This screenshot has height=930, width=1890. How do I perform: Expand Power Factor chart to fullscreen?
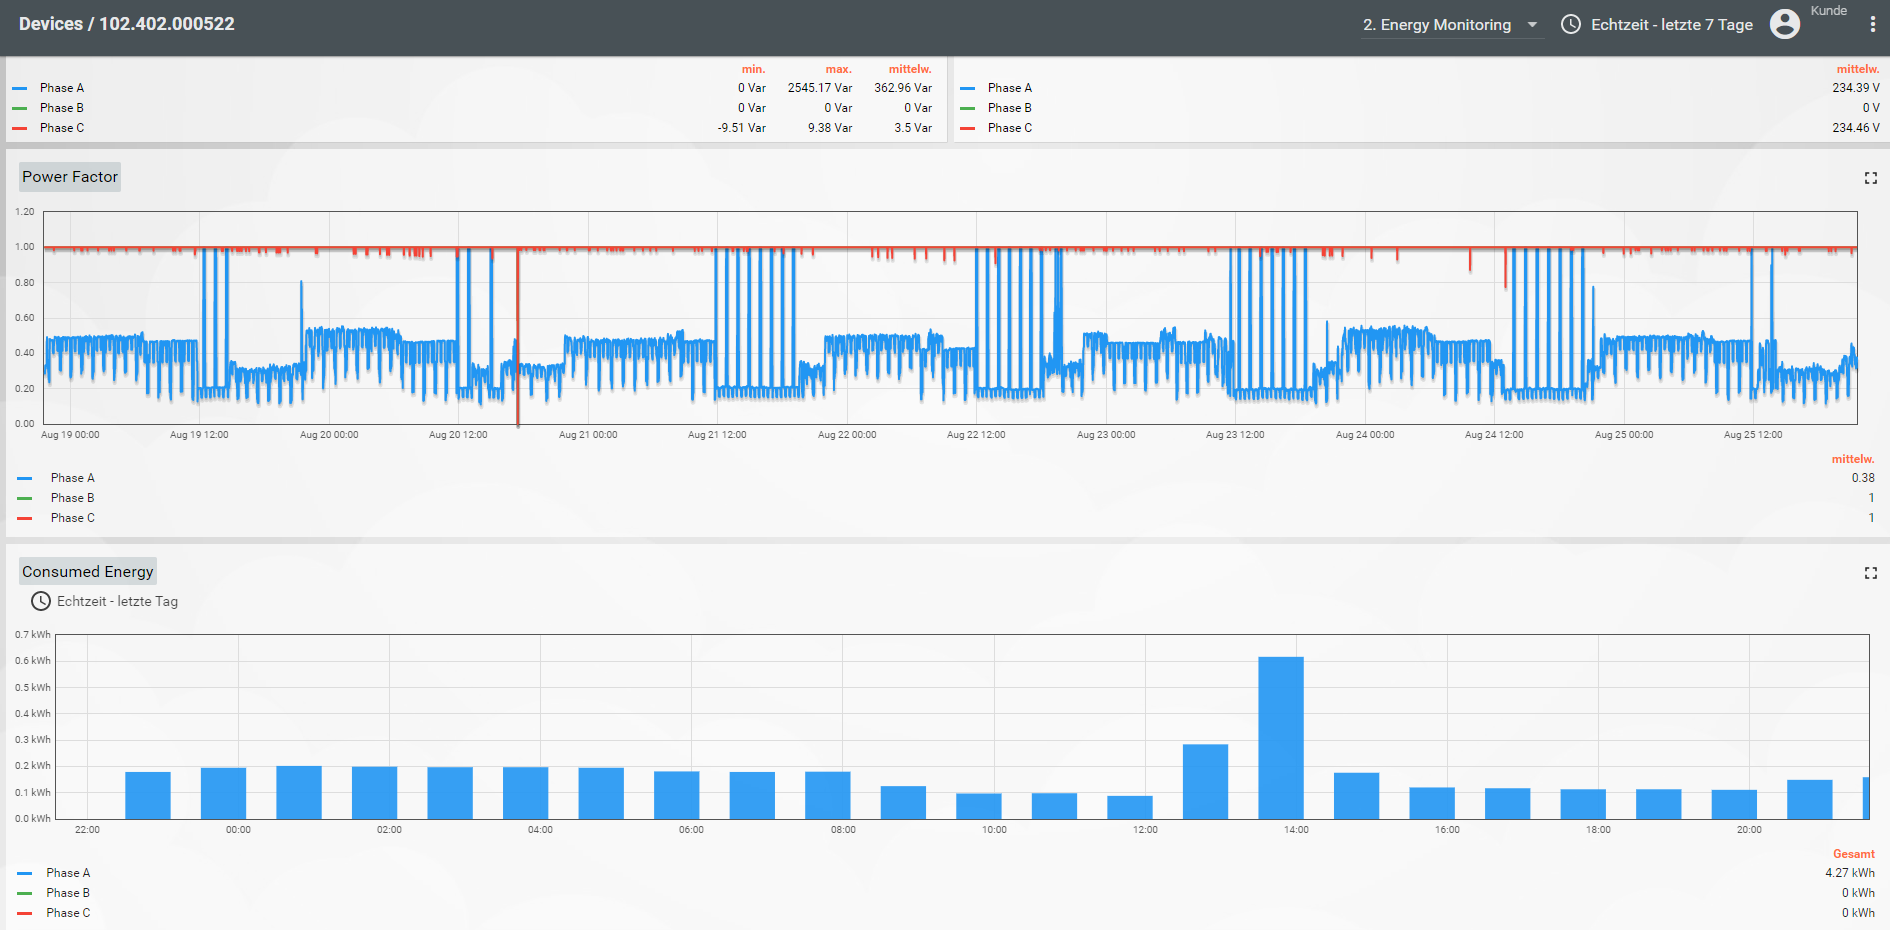[1871, 178]
